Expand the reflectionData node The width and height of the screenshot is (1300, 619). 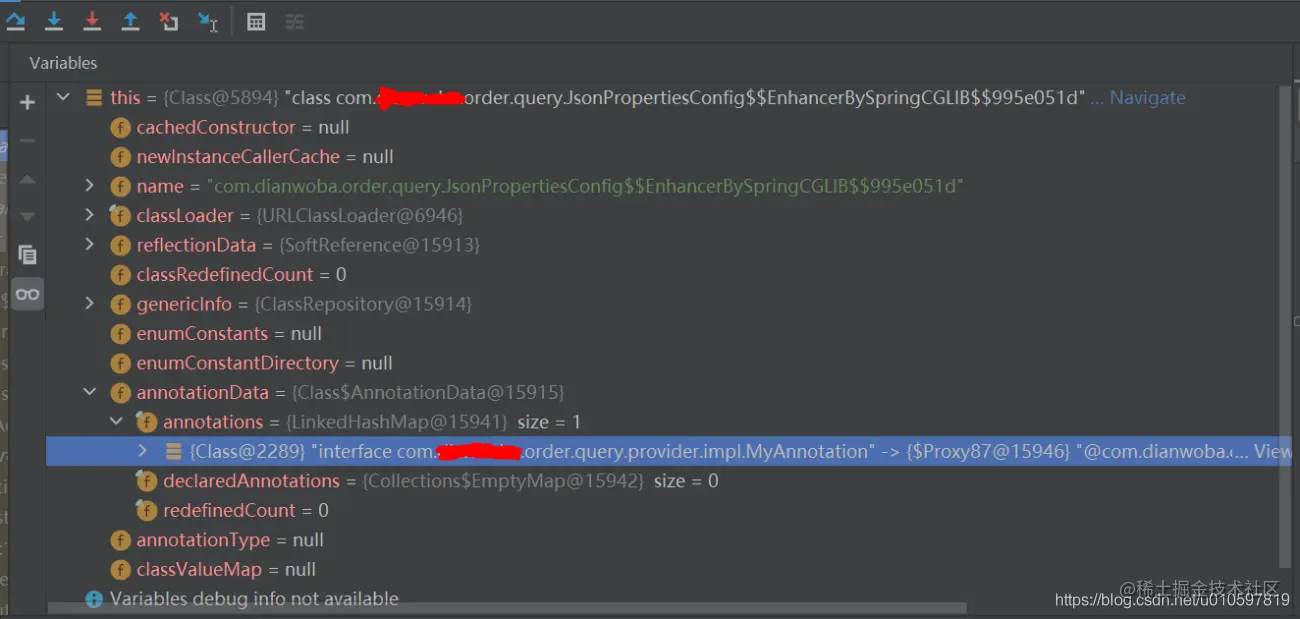tap(90, 245)
